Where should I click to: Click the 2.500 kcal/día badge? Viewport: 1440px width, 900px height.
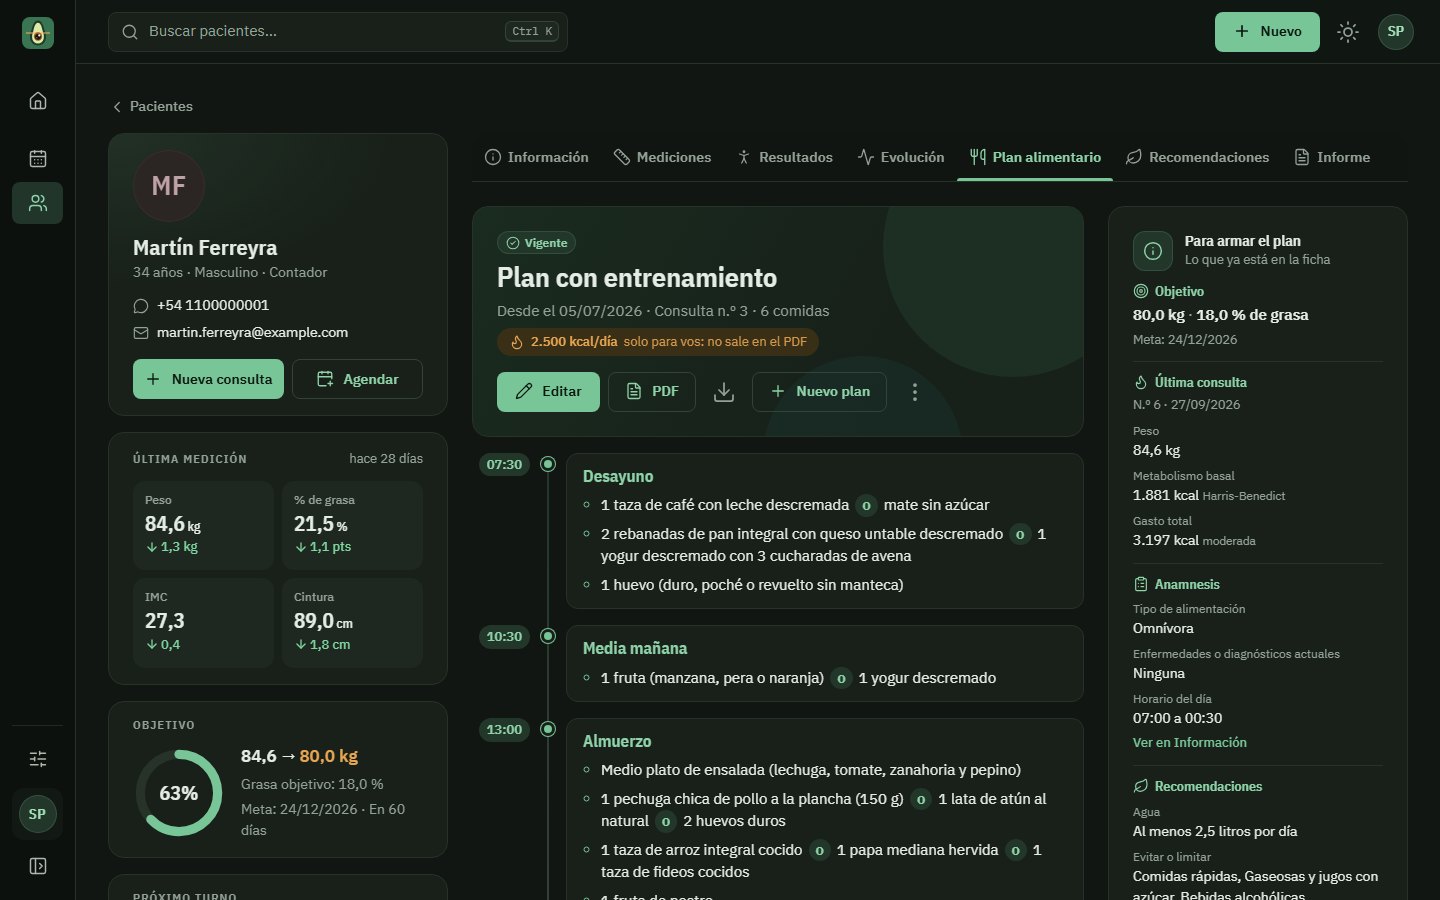tap(658, 342)
